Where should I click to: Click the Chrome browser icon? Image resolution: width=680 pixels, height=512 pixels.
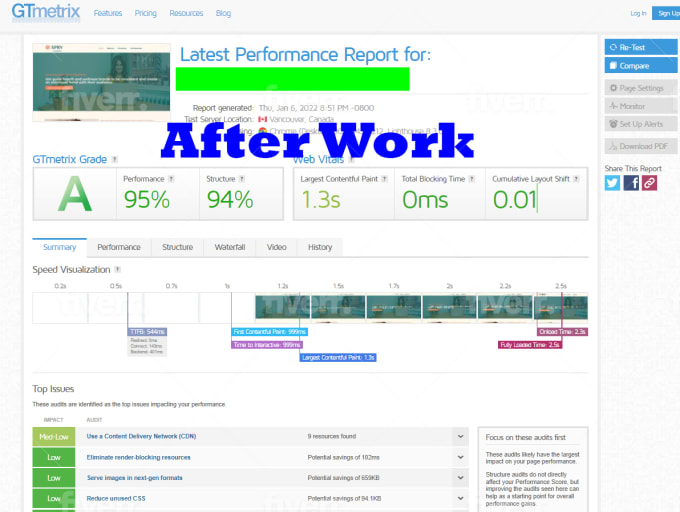point(262,130)
